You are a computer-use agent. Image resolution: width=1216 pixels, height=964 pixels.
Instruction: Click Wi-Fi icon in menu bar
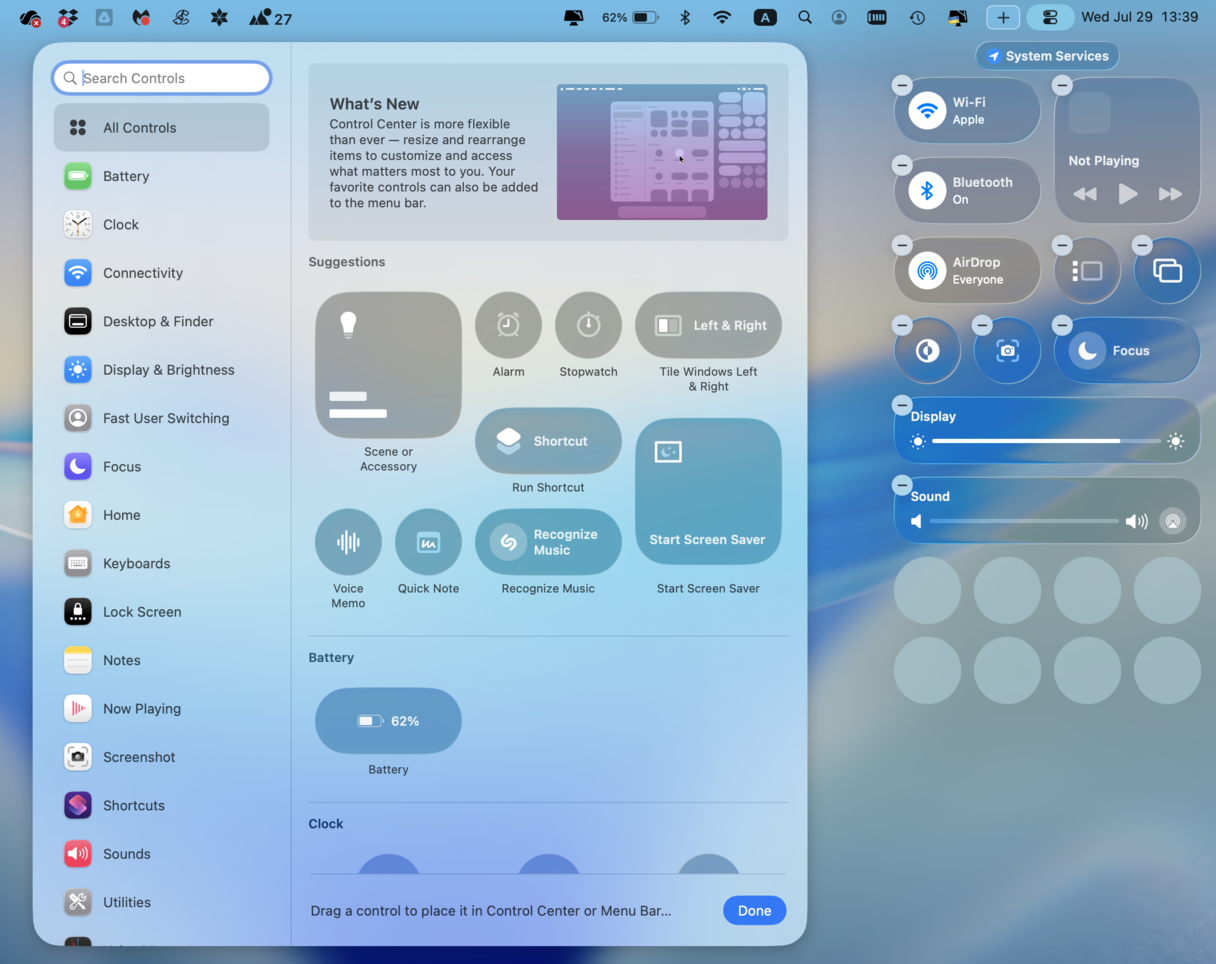[722, 17]
